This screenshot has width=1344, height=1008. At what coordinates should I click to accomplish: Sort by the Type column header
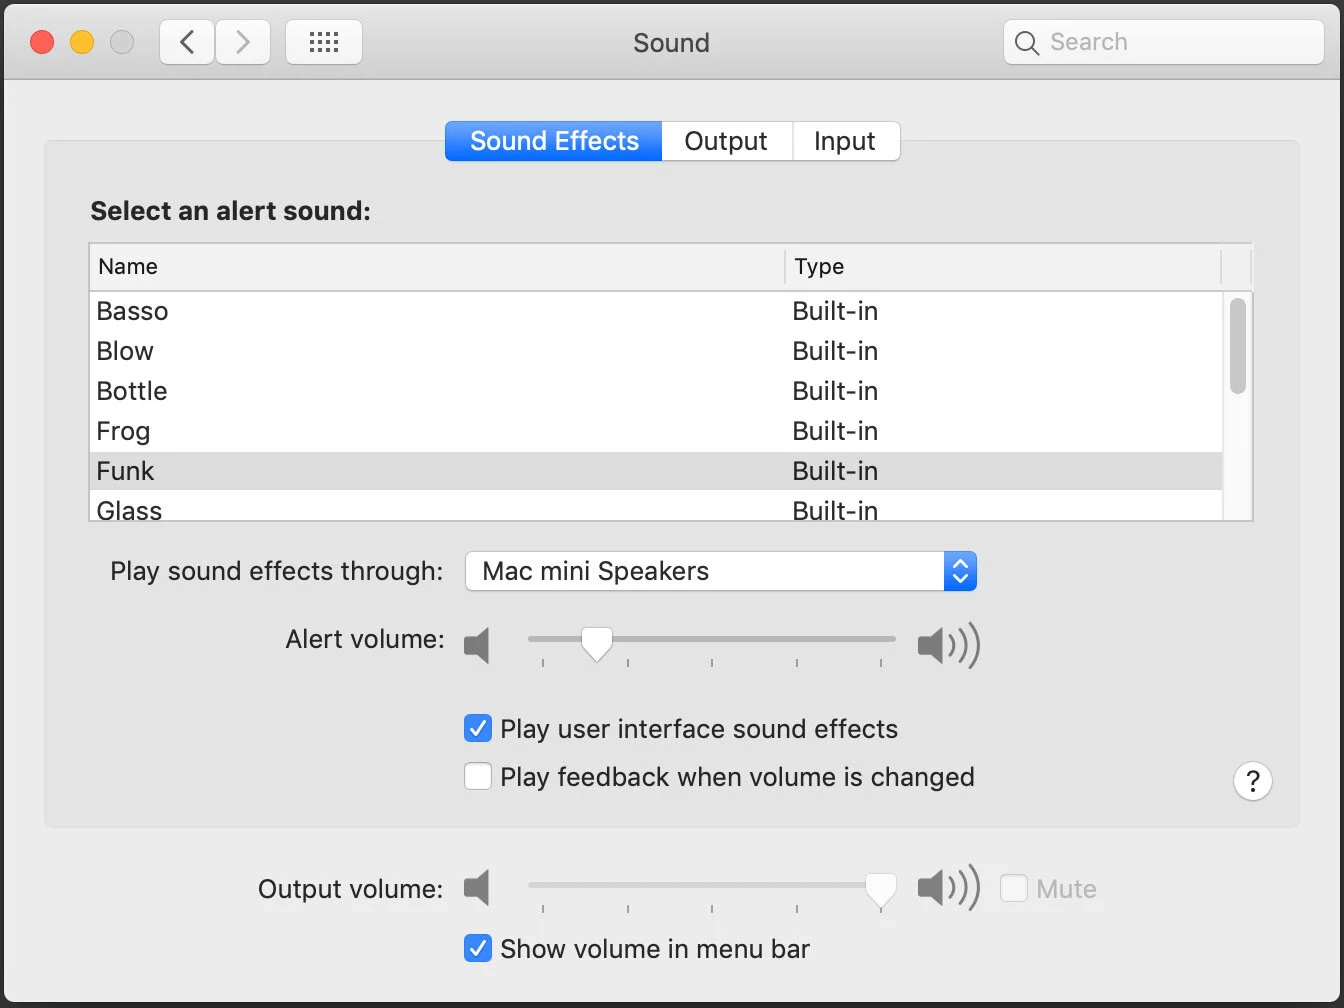point(1003,267)
